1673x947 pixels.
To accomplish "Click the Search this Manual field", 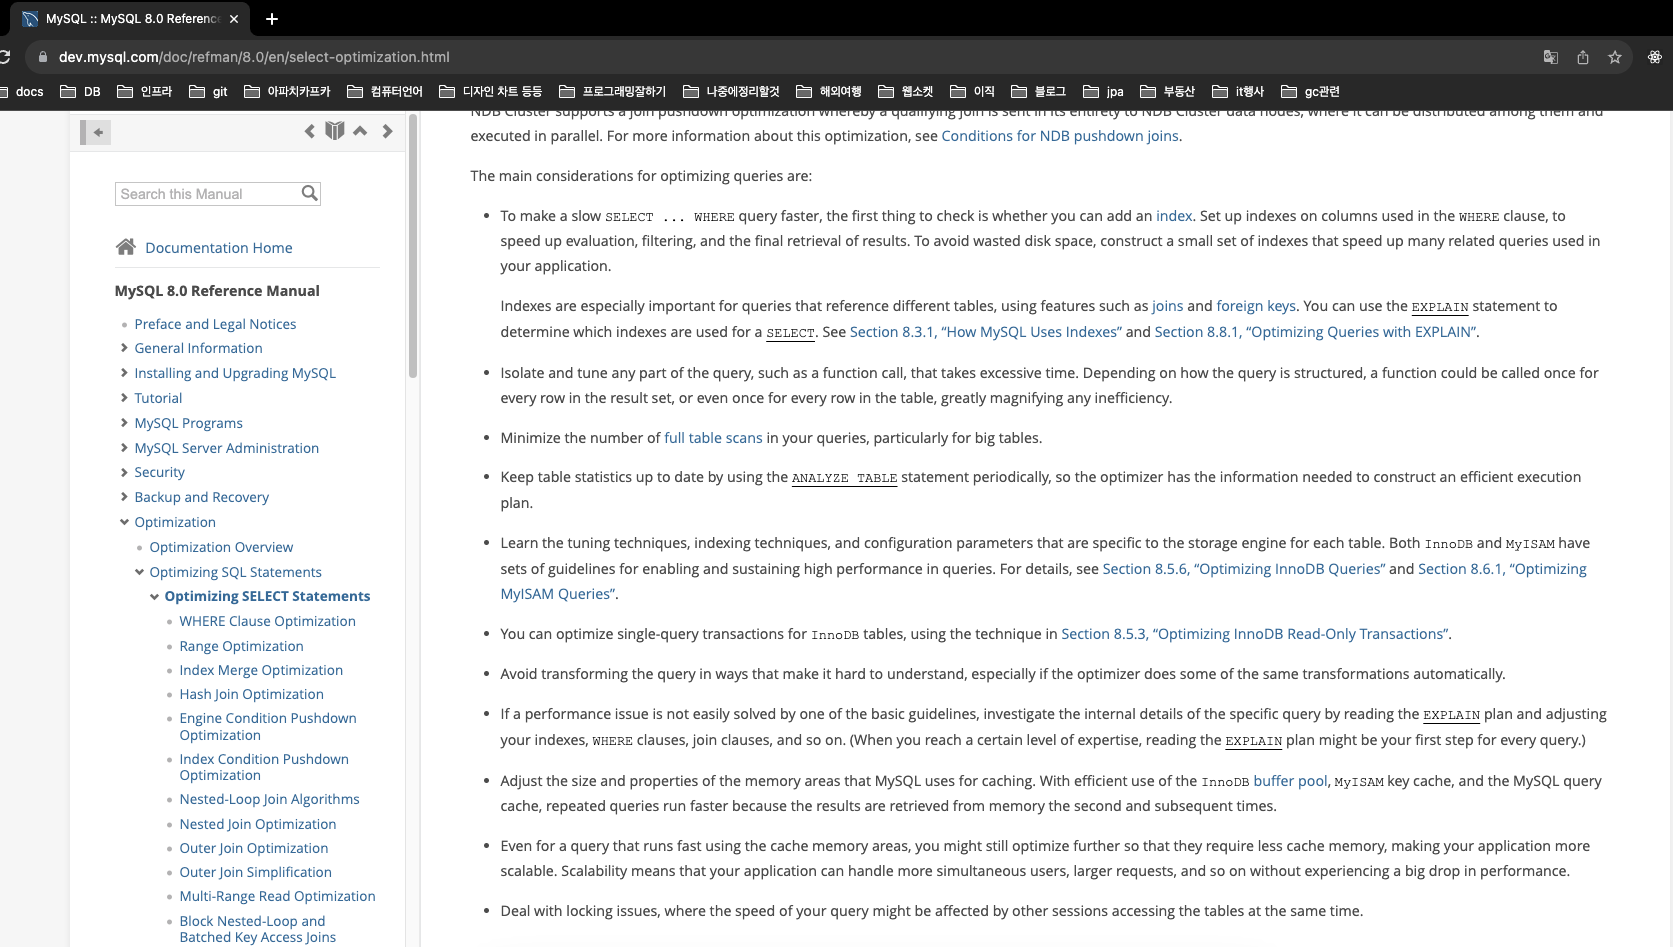I will 209,194.
